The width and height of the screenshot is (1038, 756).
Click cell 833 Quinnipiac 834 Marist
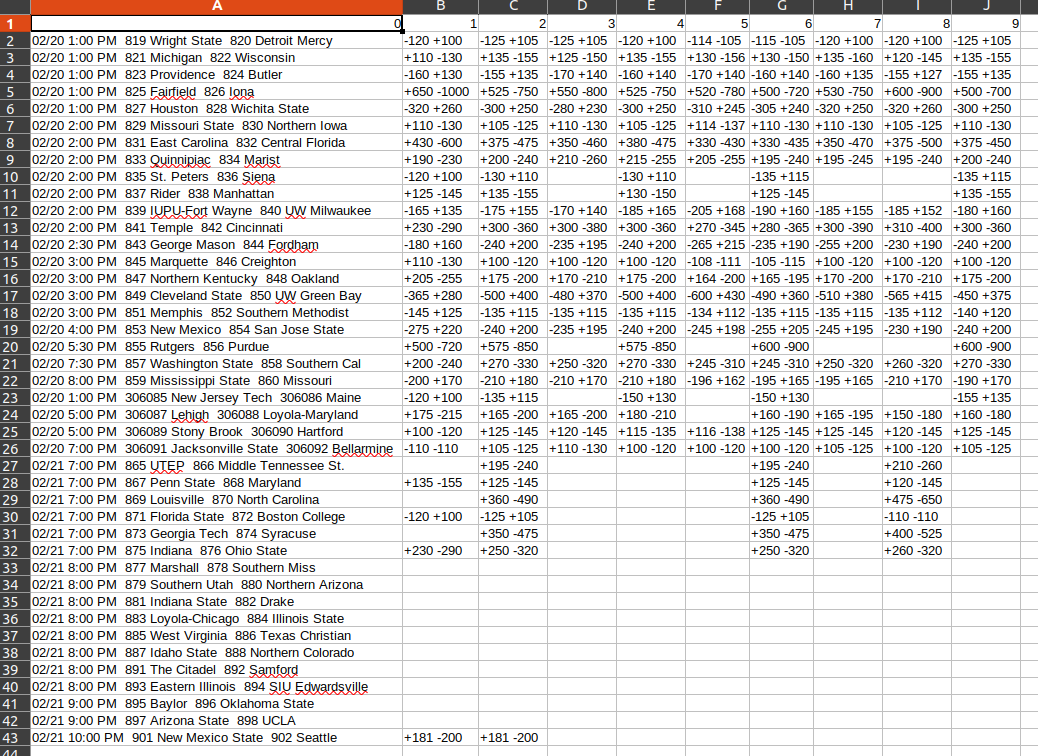pos(216,160)
